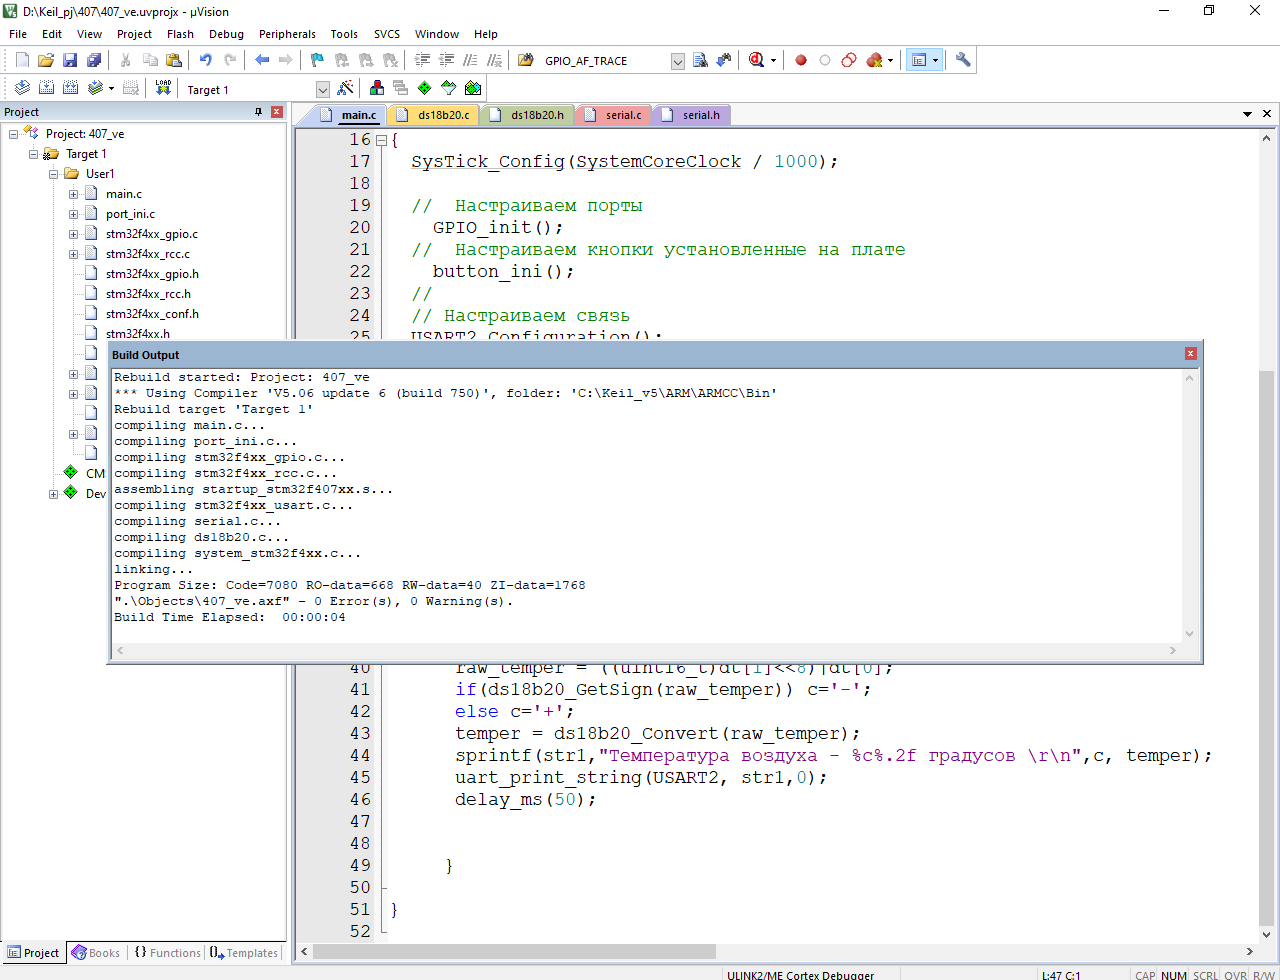
Task: Collapse code fold at line 16
Action: [381, 140]
